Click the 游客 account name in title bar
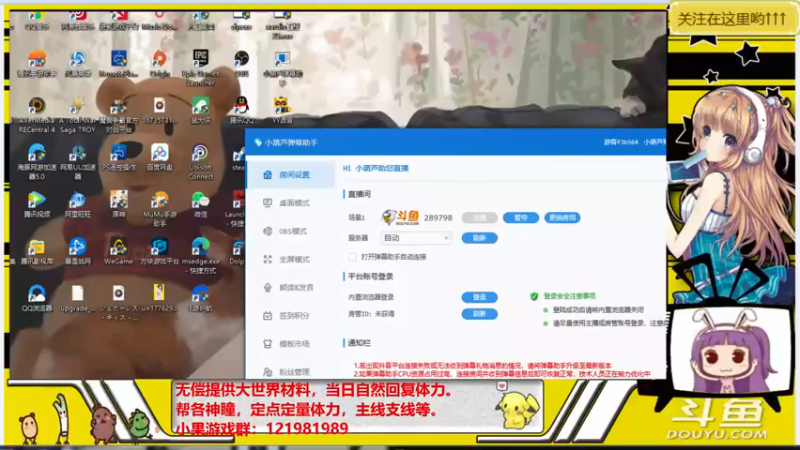This screenshot has height=450, width=800. pos(621,142)
